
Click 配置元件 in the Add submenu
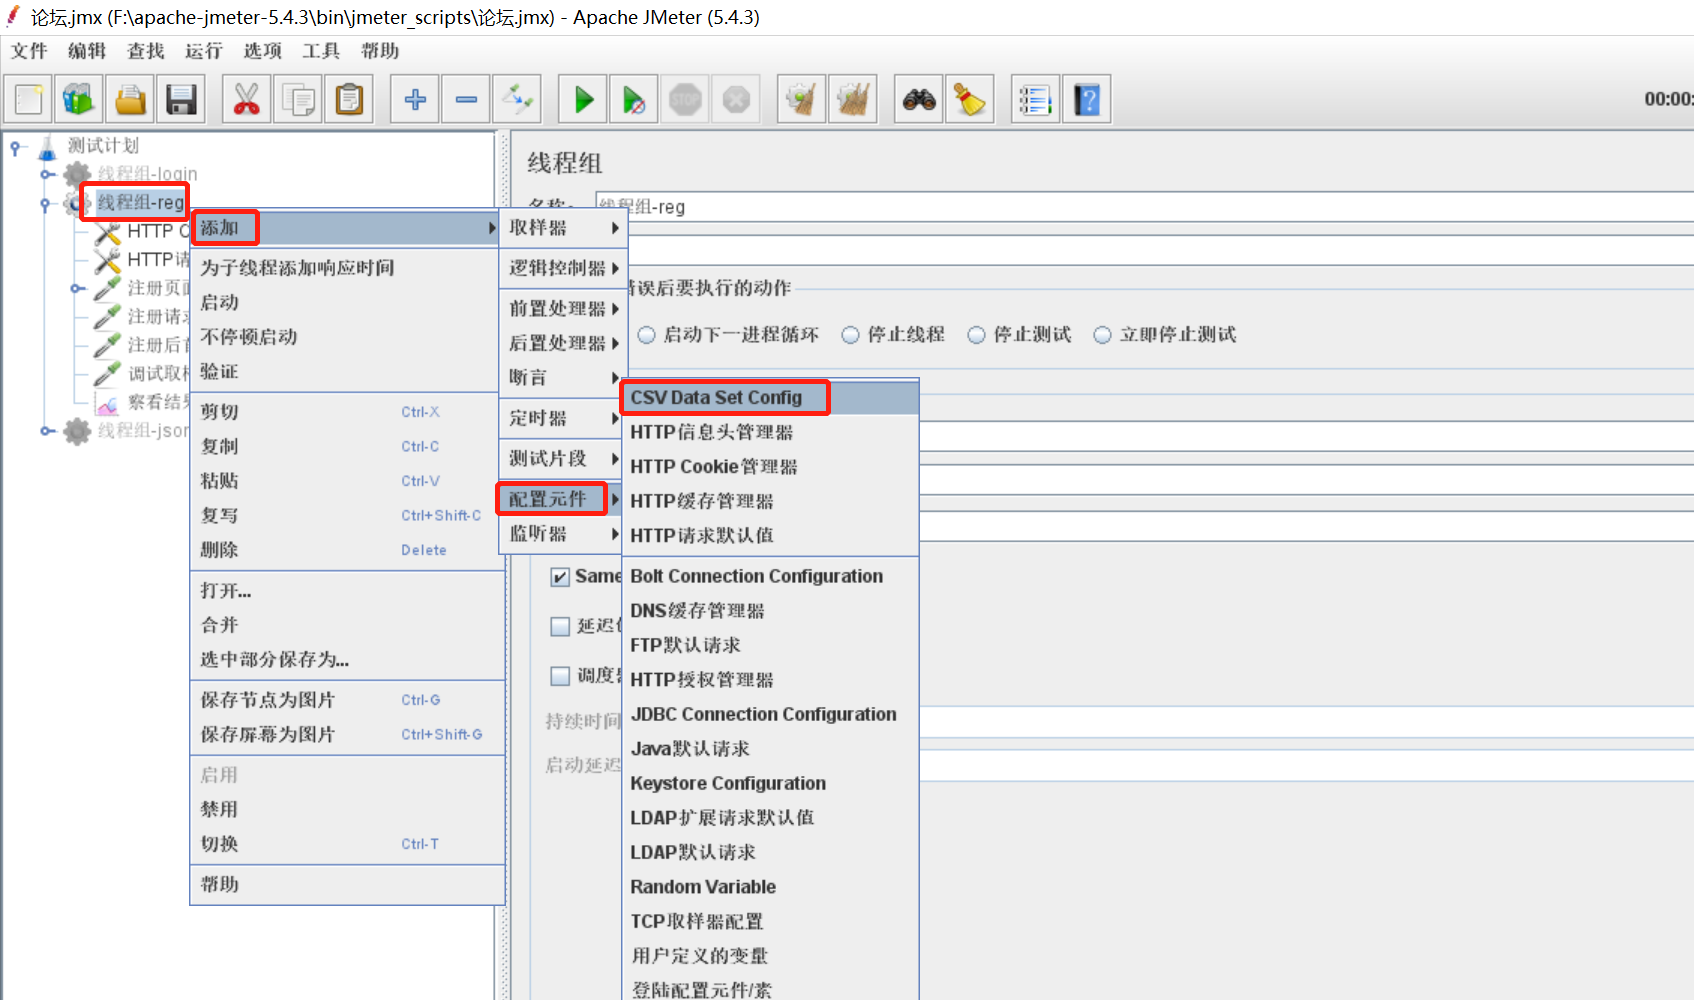point(562,499)
